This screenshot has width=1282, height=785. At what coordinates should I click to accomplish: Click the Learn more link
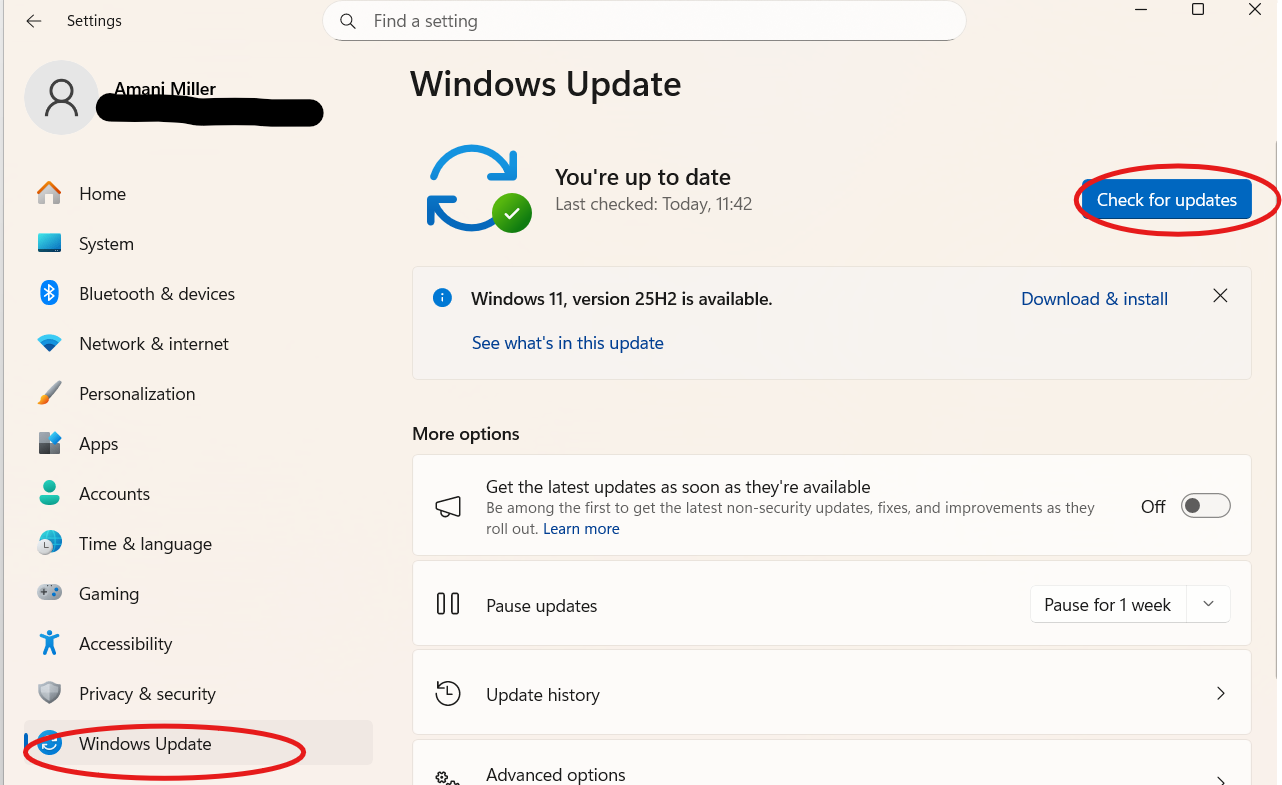point(581,529)
